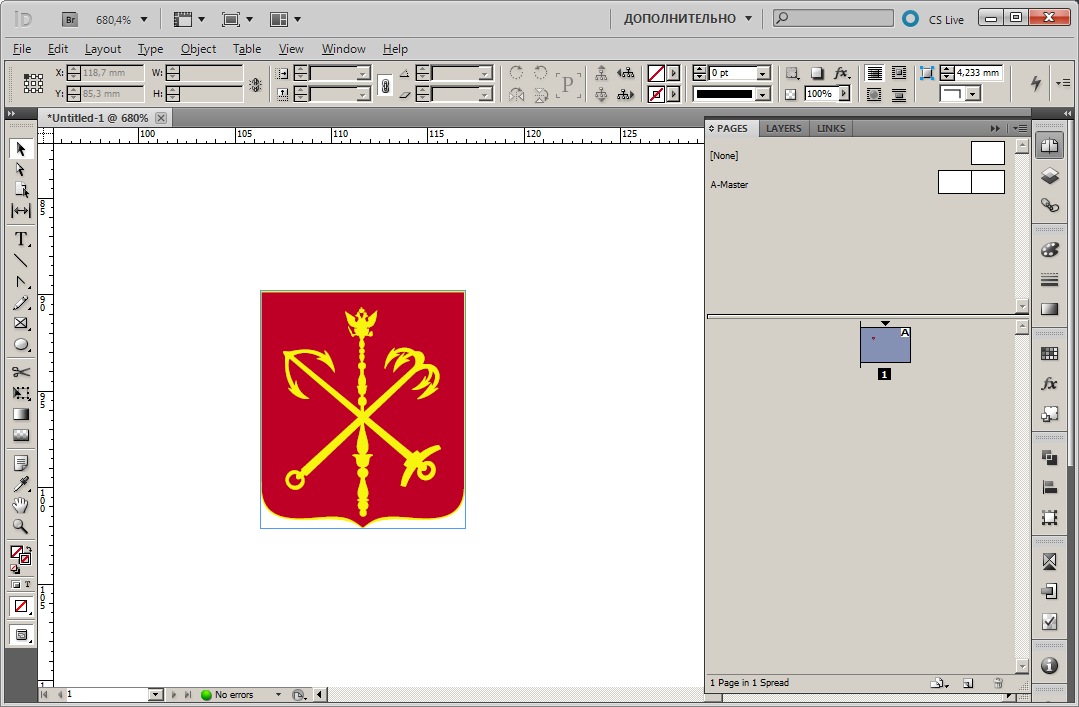Choose the Gradient Swatch tool
The width and height of the screenshot is (1079, 707).
tap(21, 414)
